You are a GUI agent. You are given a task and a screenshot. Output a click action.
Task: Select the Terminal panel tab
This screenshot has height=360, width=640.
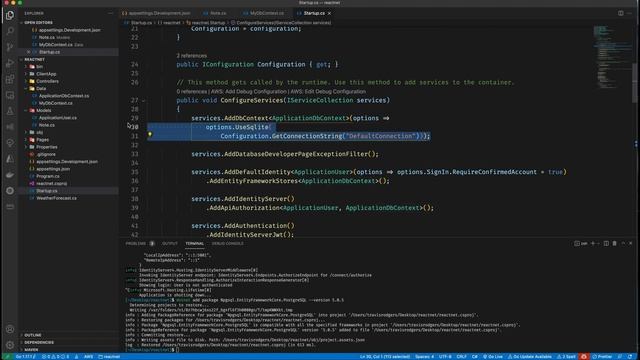point(194,244)
